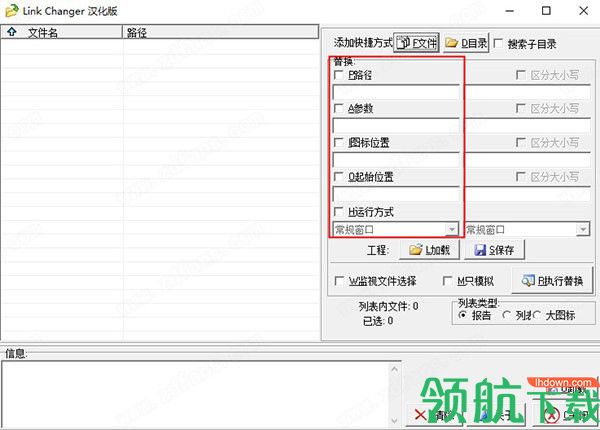Image resolution: width=600 pixels, height=430 pixels.
Task: Toggle 区分大小写 in the I图标位置 row
Action: point(520,143)
